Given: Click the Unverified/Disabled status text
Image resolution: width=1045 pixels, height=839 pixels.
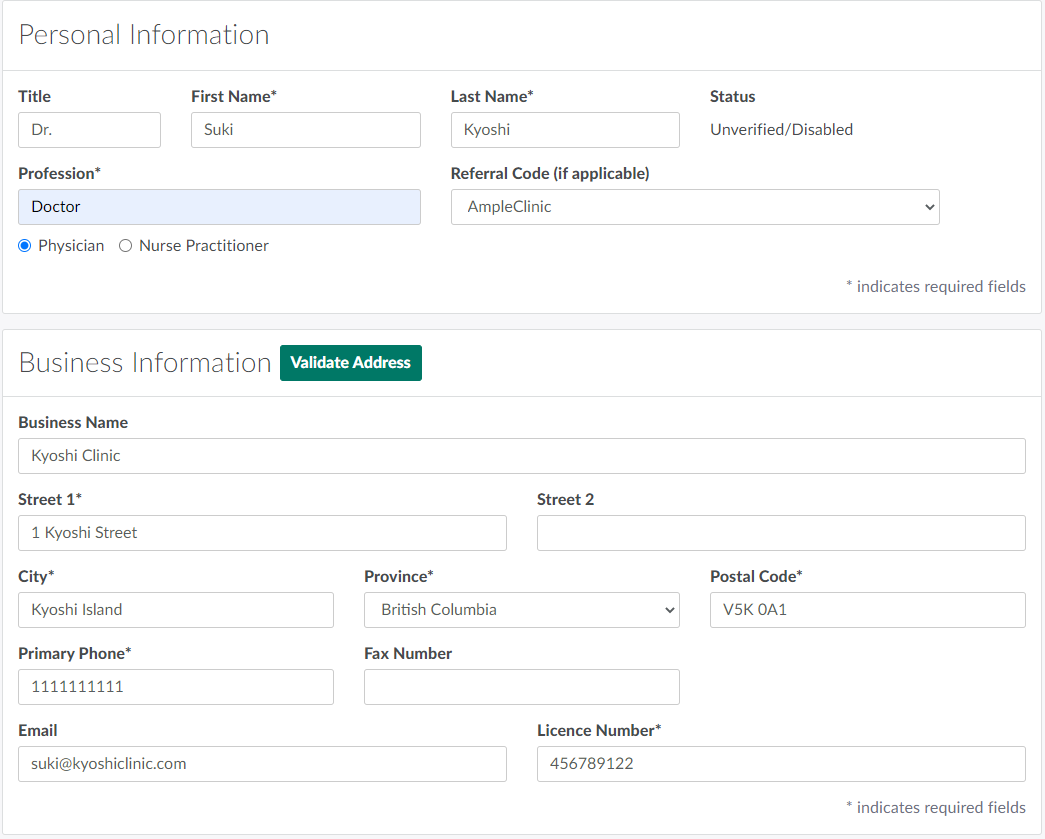Looking at the screenshot, I should click(x=781, y=130).
